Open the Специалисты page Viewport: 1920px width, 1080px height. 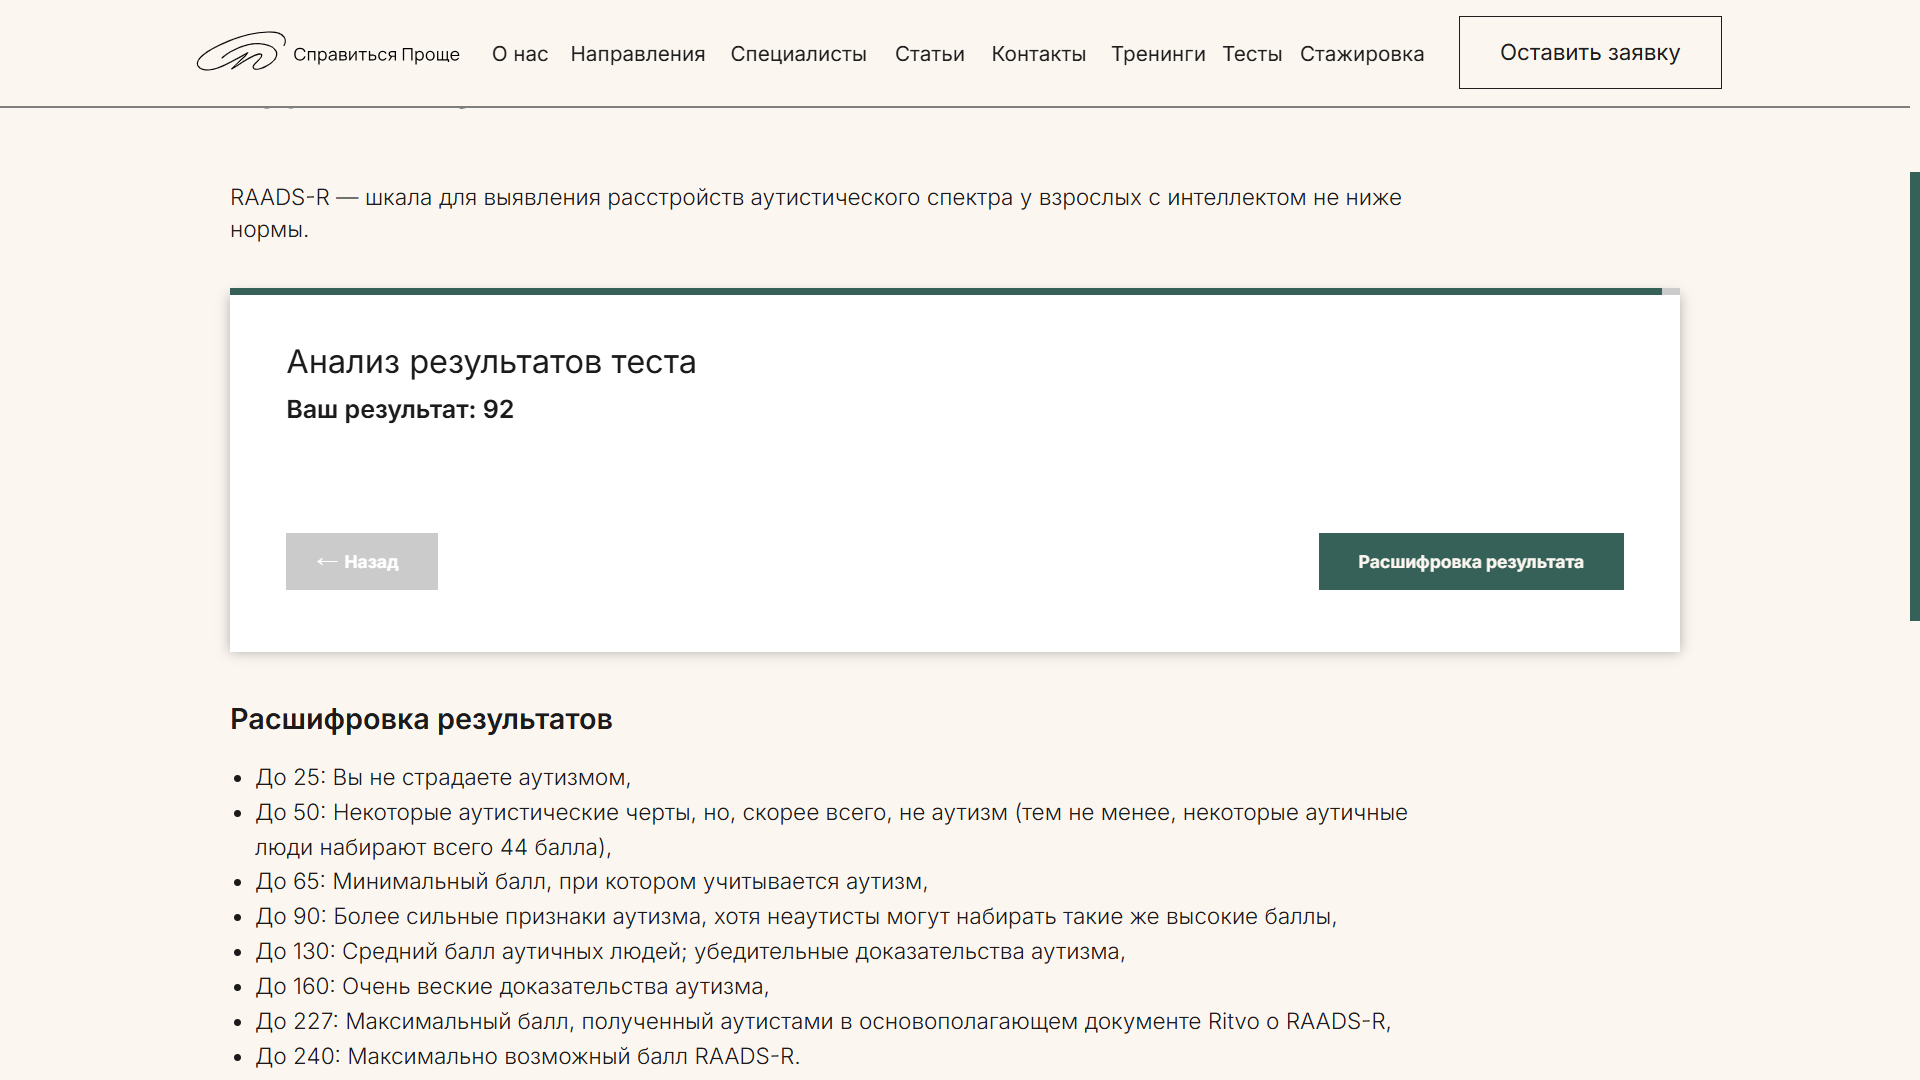click(798, 54)
